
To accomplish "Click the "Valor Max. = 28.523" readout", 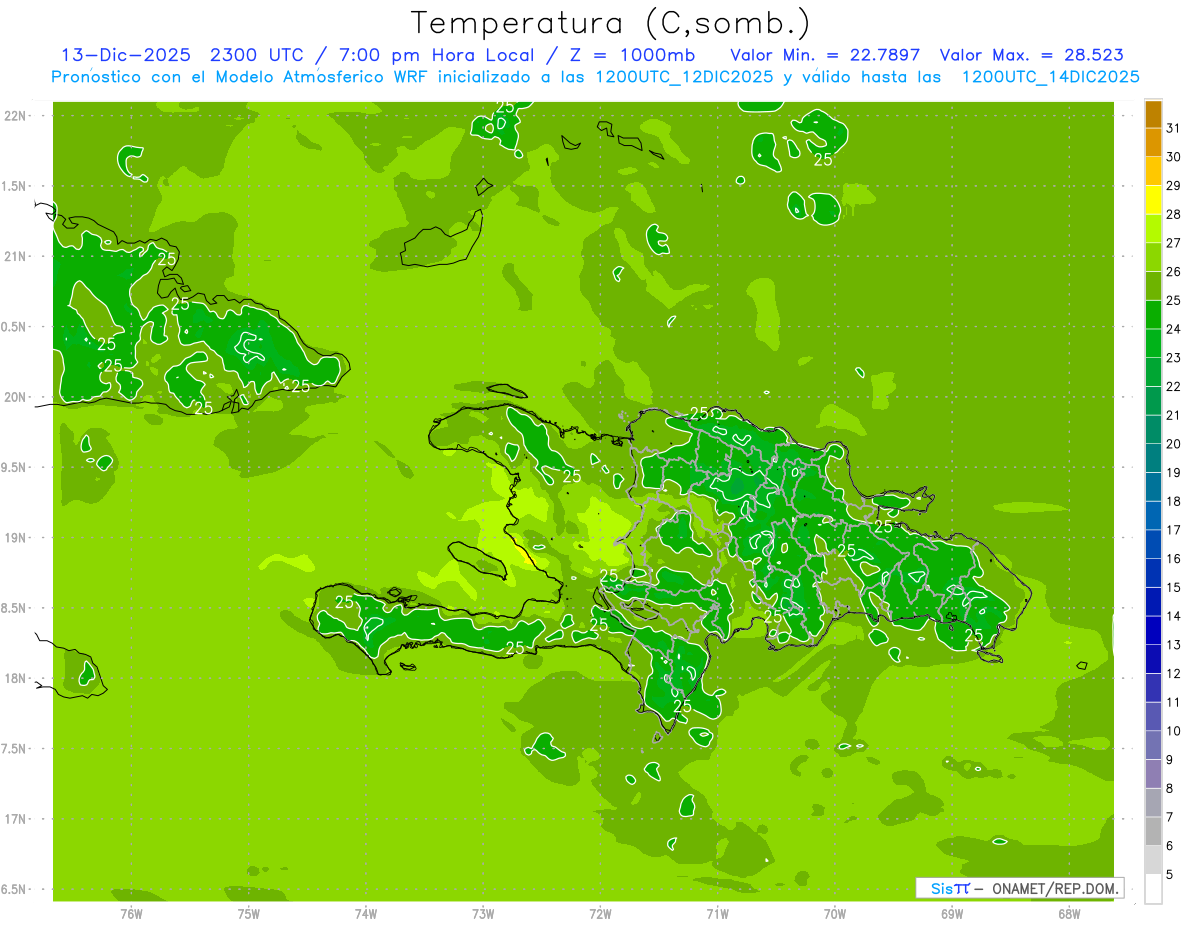I will point(1032,55).
